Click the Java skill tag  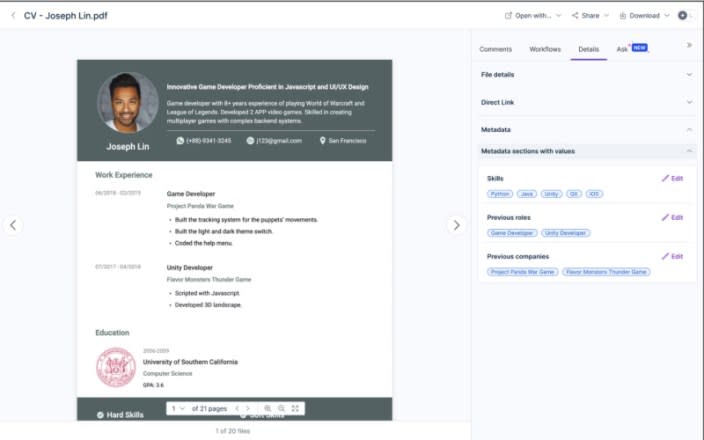pos(527,194)
